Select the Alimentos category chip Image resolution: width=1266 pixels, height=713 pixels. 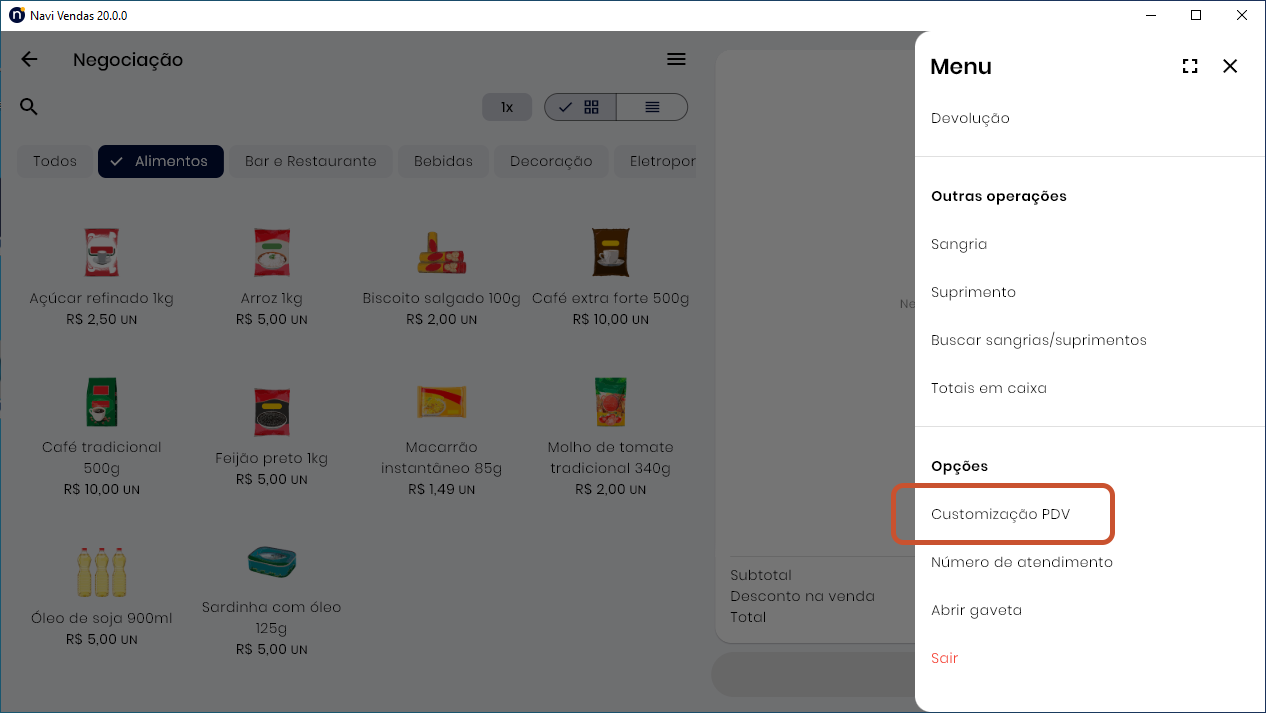pos(161,161)
